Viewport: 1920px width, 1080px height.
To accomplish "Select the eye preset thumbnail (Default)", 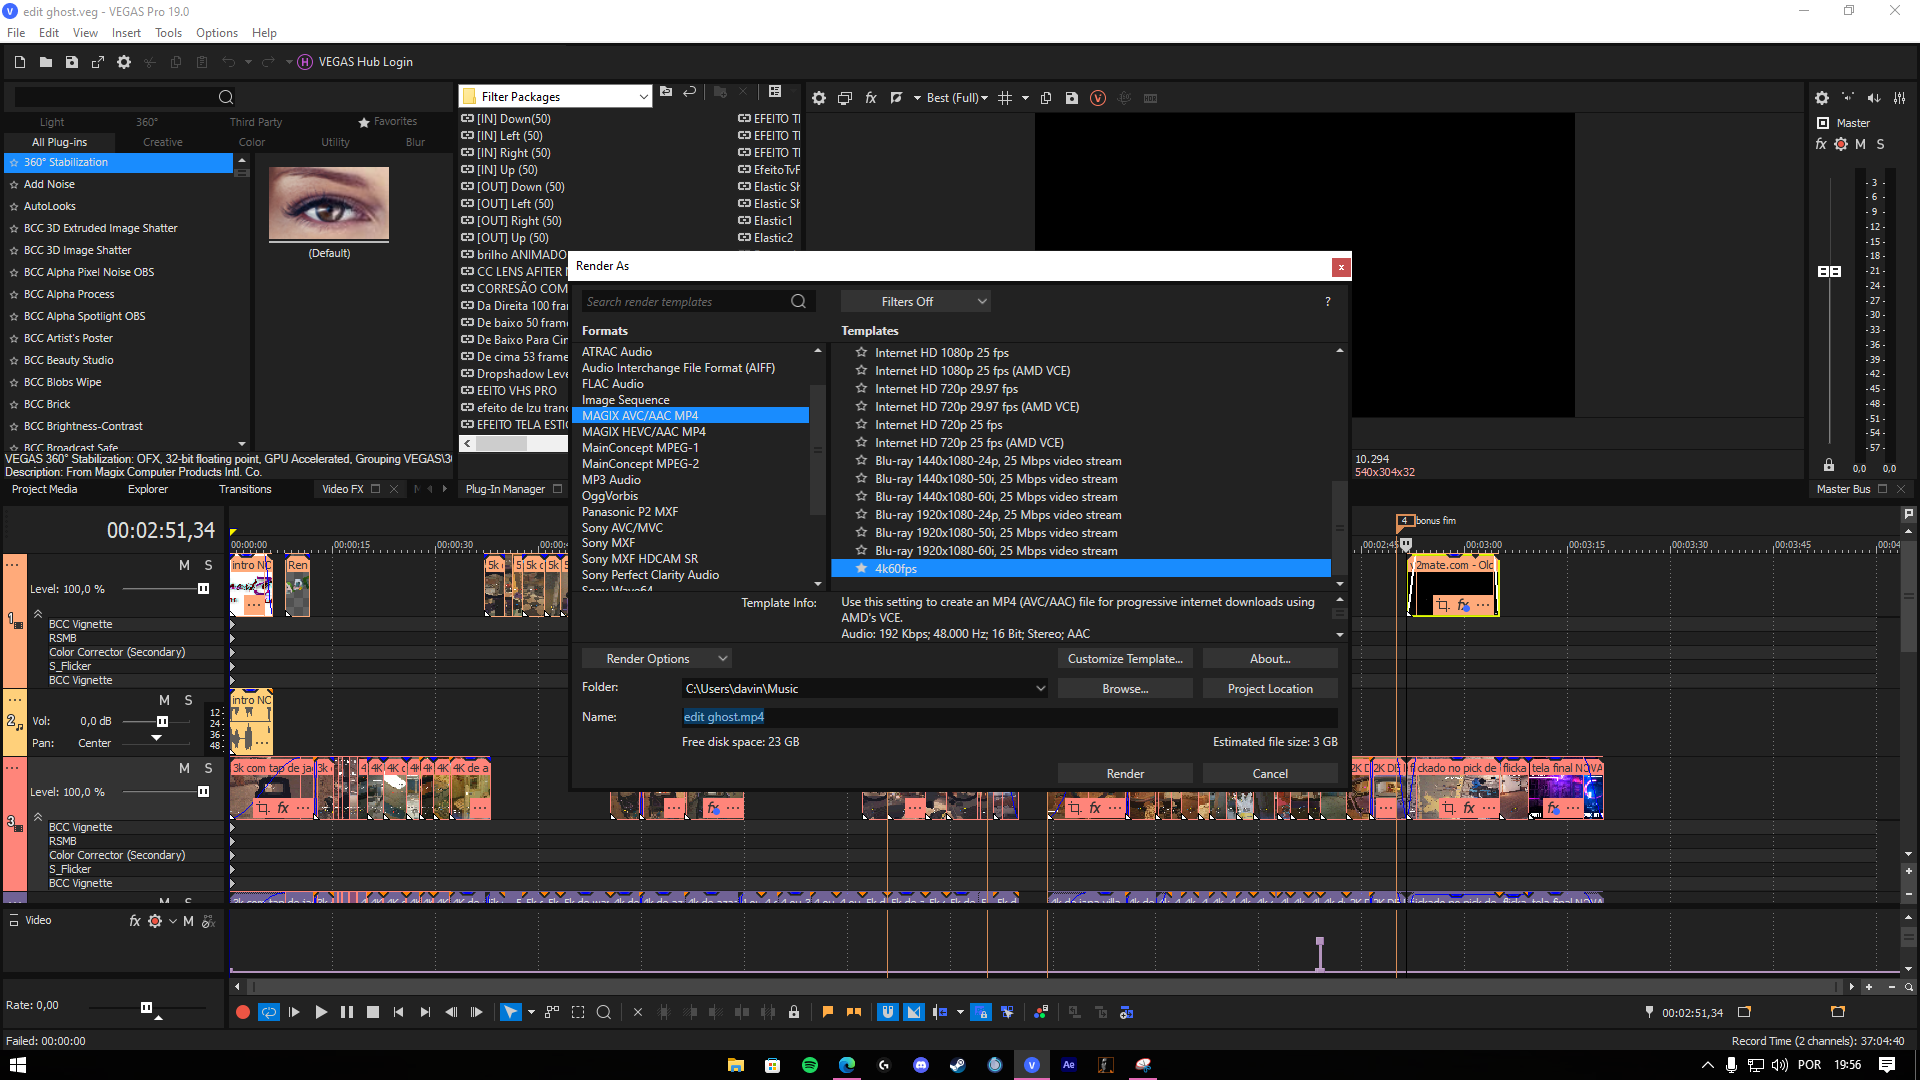I will pos(329,204).
